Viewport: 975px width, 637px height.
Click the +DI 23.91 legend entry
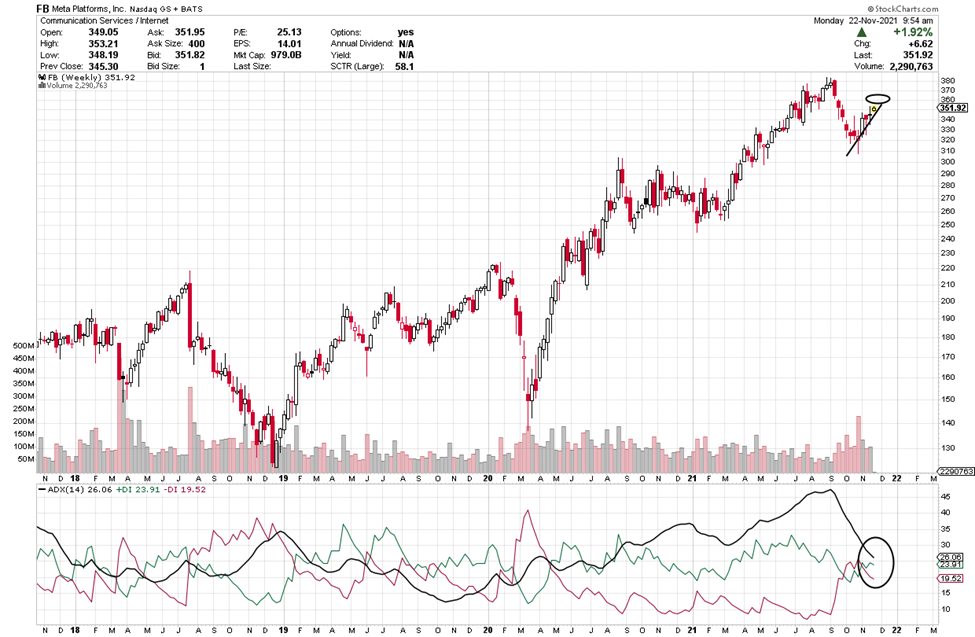138,490
